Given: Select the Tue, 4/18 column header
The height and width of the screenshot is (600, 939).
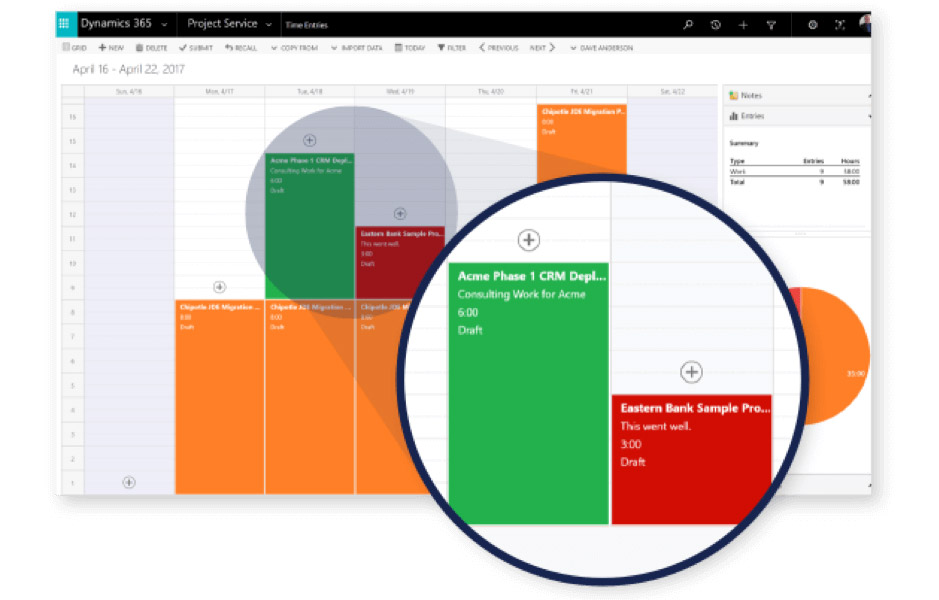Looking at the screenshot, I should [x=310, y=92].
